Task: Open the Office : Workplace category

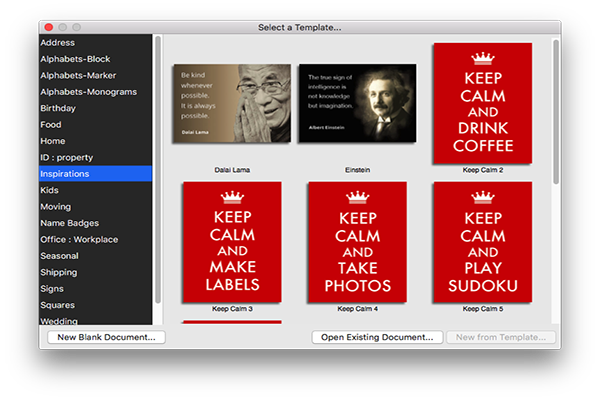Action: (x=95, y=240)
